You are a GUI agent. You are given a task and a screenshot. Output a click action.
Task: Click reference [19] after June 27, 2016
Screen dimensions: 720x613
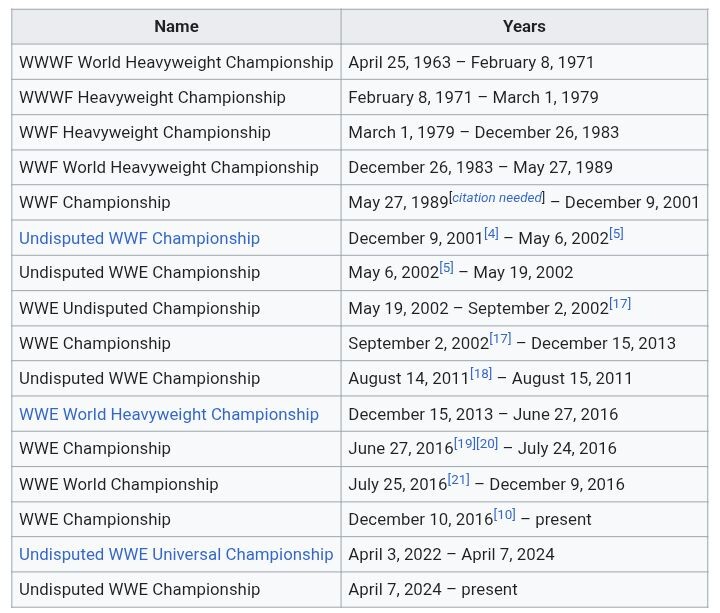pyautogui.click(x=465, y=443)
